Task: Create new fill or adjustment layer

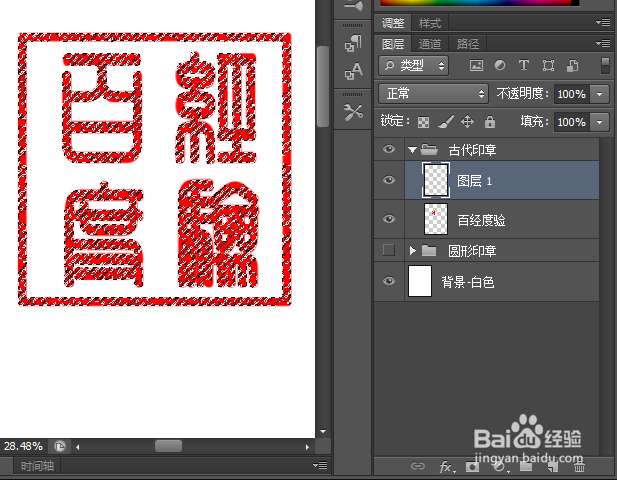Action: [x=500, y=467]
